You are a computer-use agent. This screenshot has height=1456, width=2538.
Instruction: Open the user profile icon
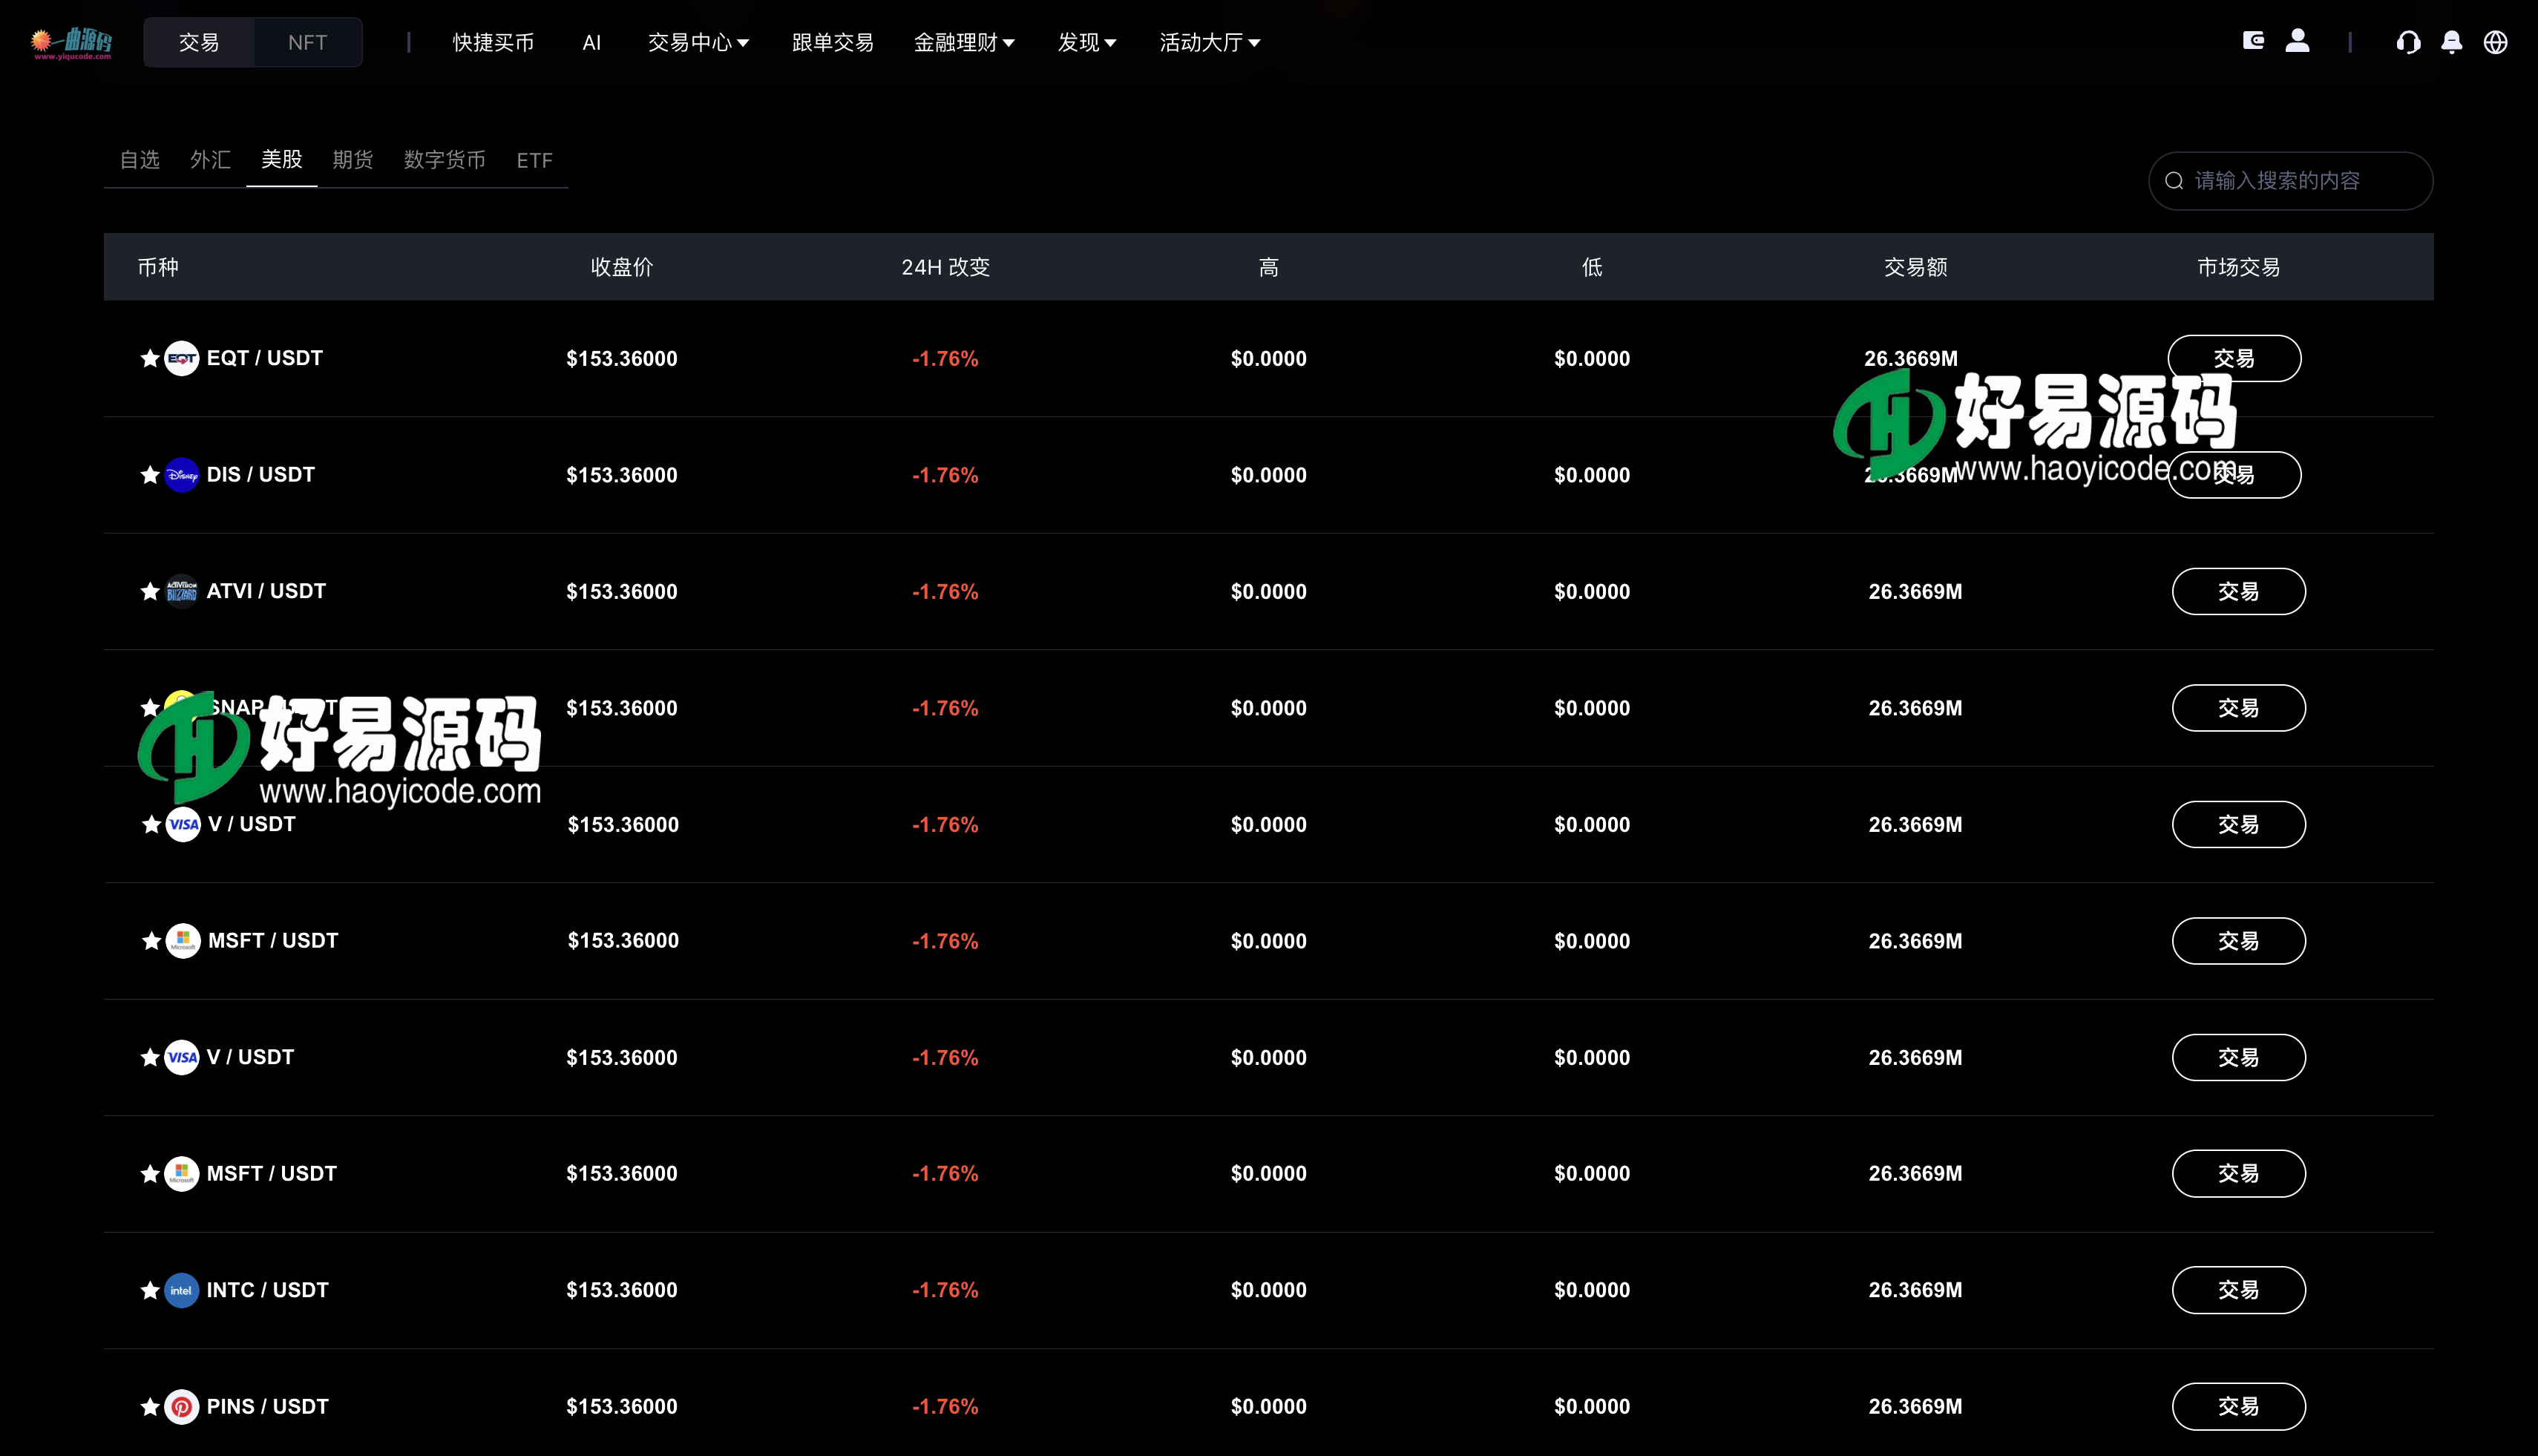click(2297, 41)
